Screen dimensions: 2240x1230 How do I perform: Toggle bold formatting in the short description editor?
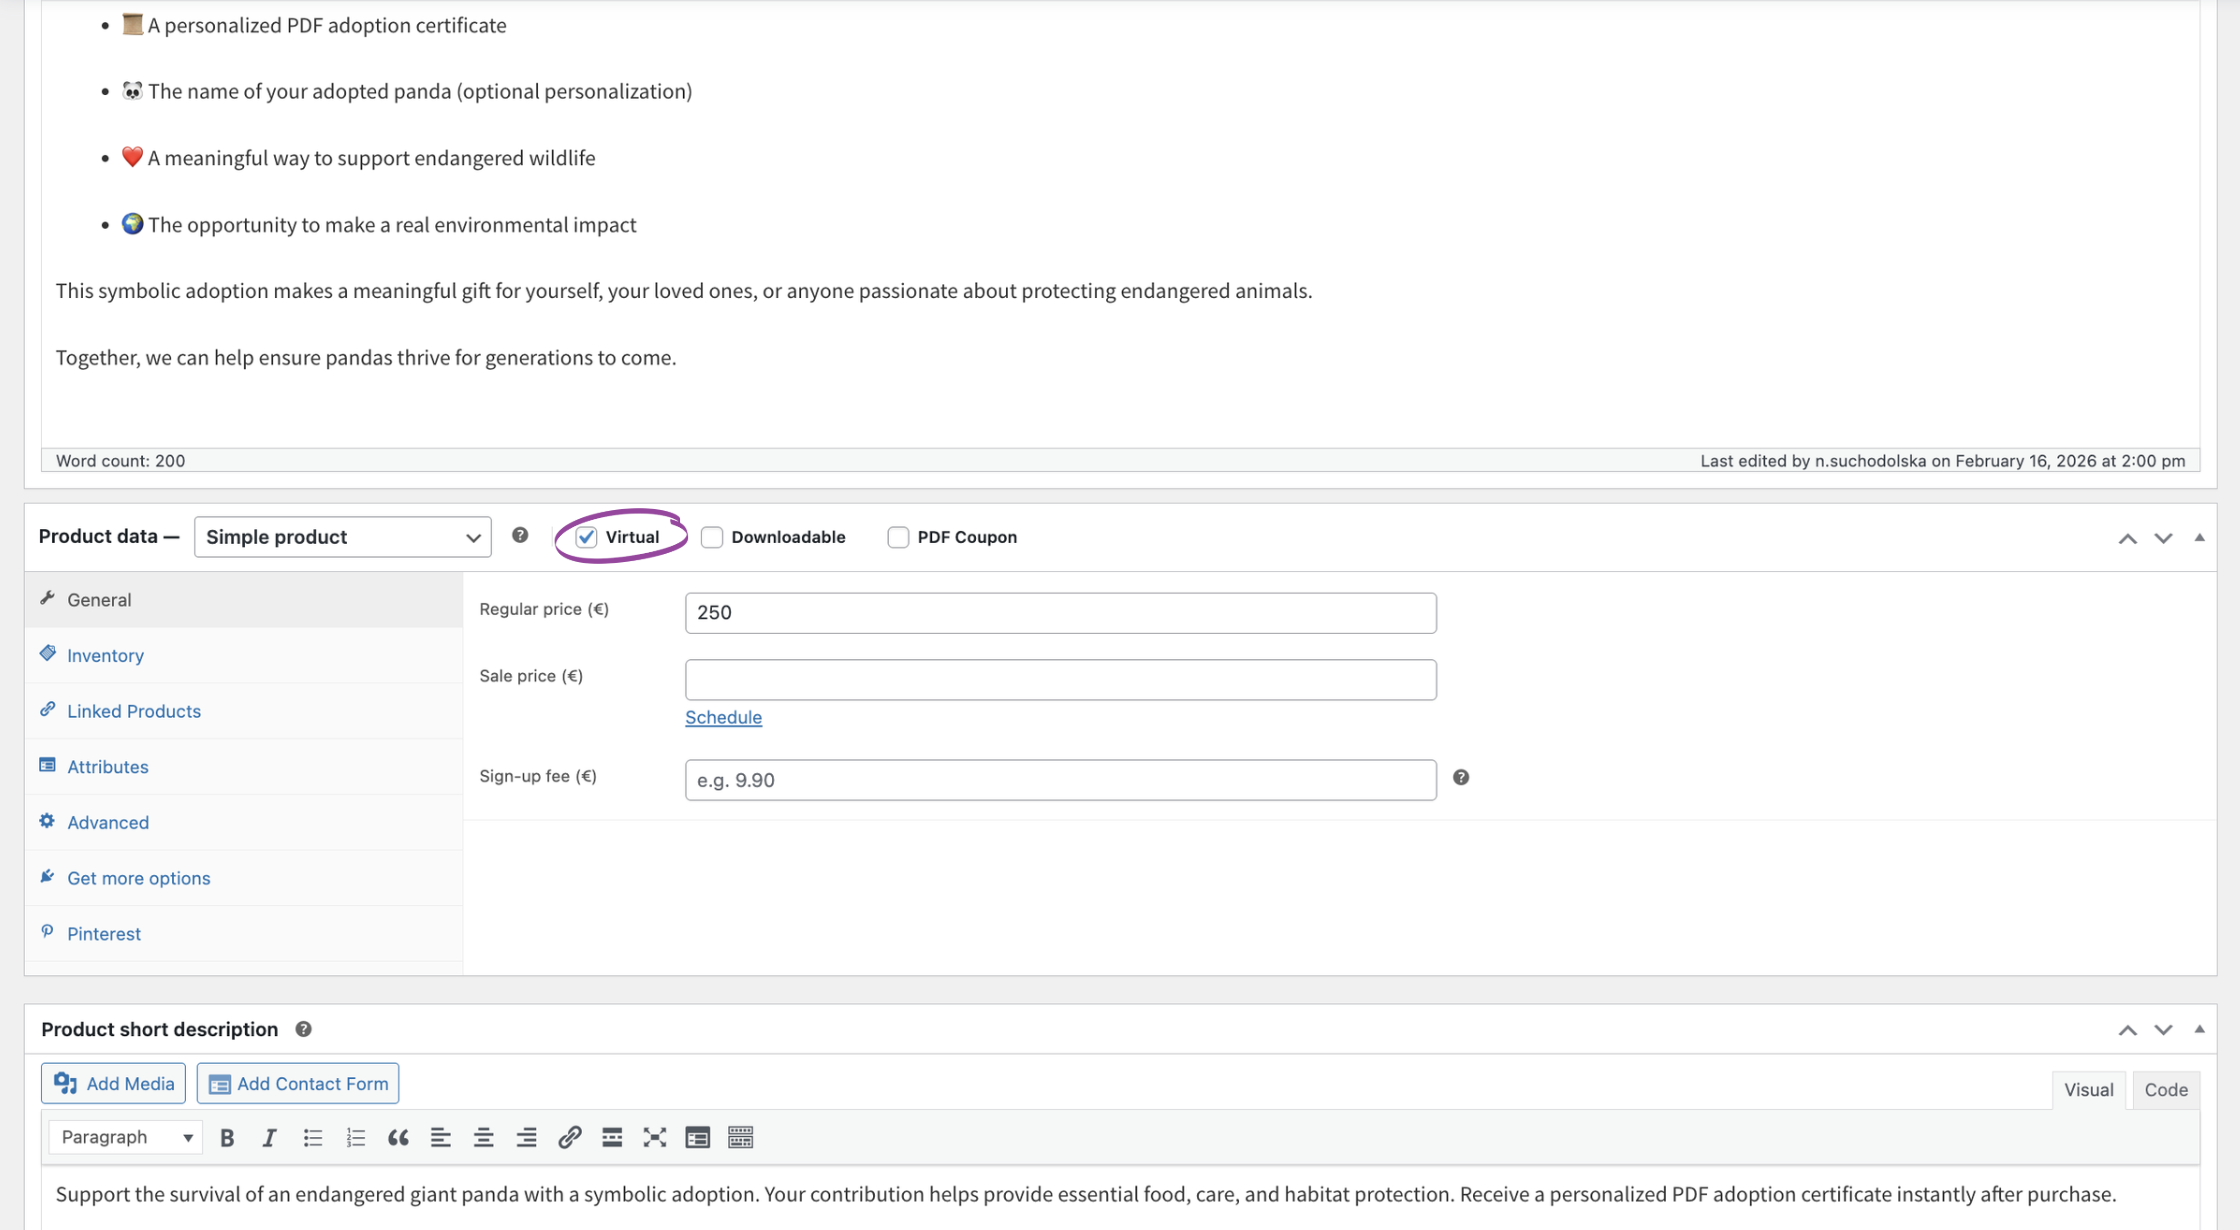[x=227, y=1137]
